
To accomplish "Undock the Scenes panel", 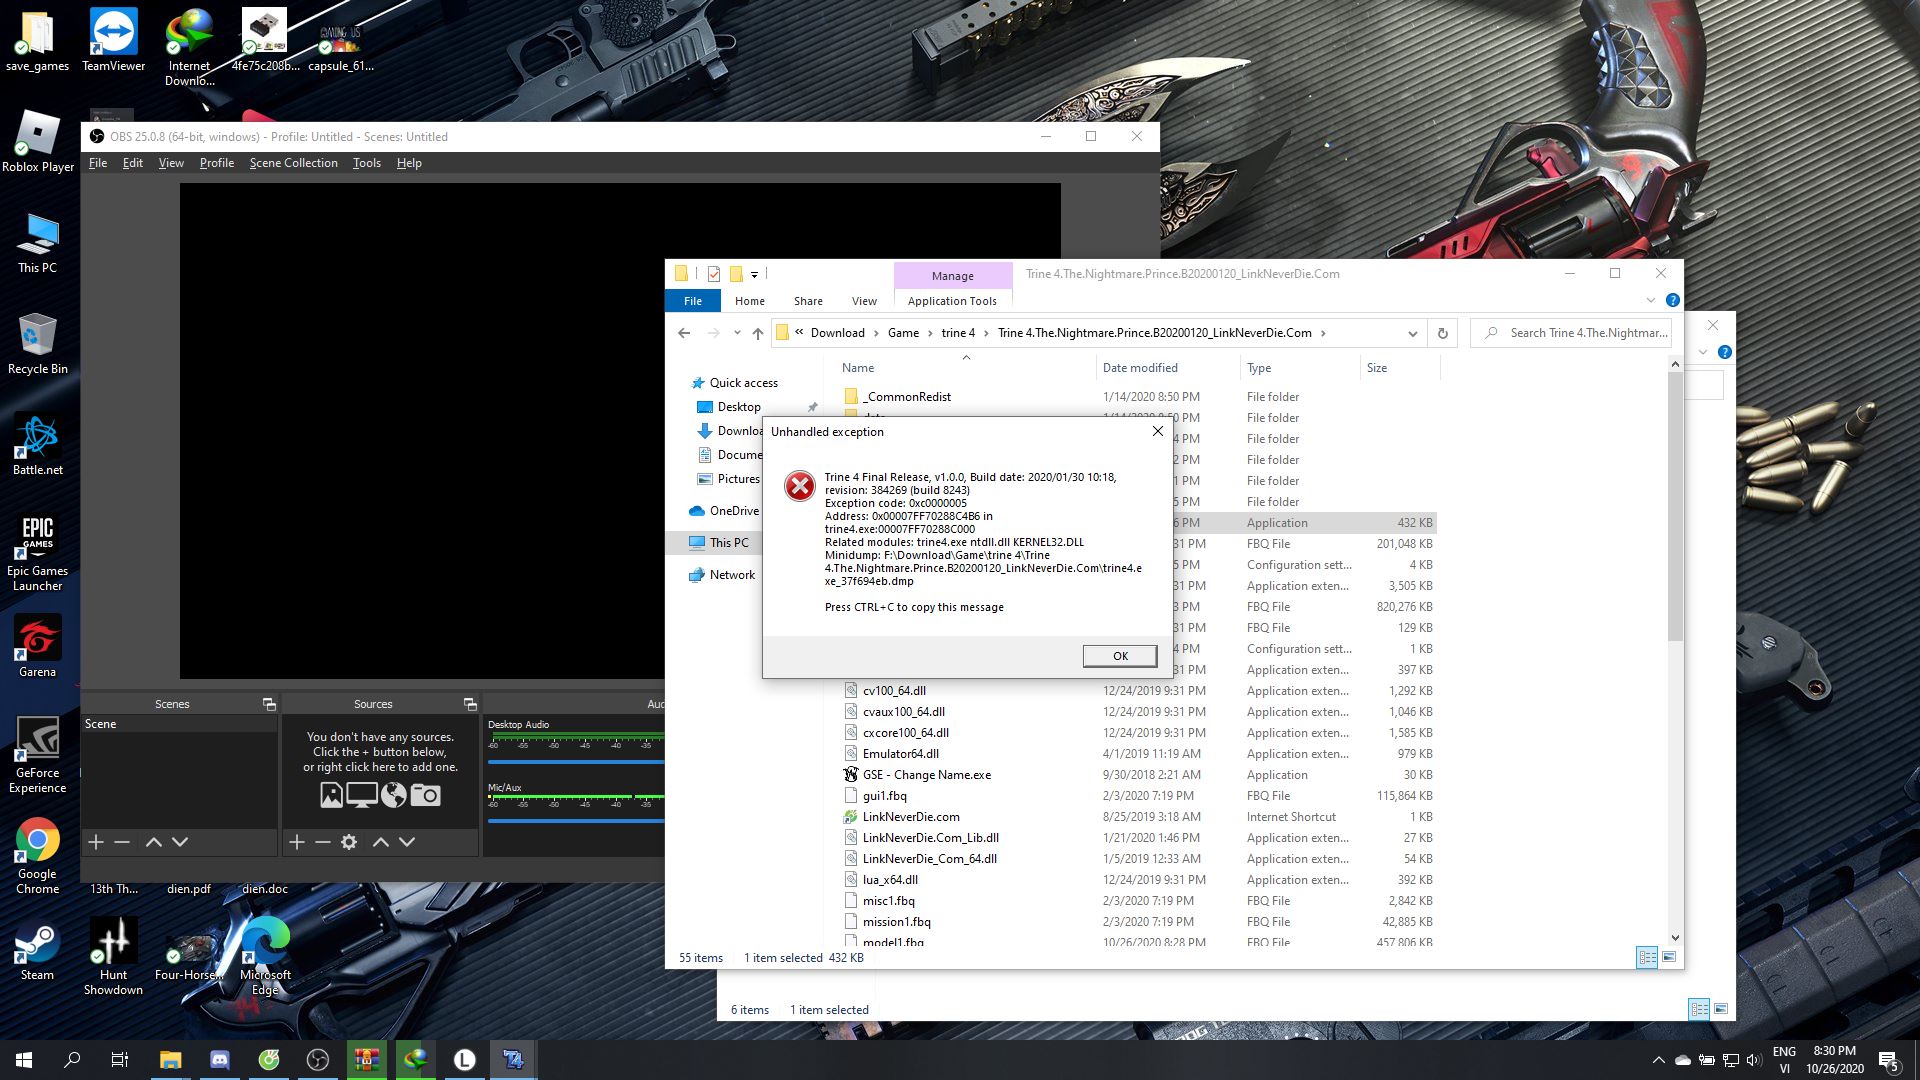I will (269, 704).
